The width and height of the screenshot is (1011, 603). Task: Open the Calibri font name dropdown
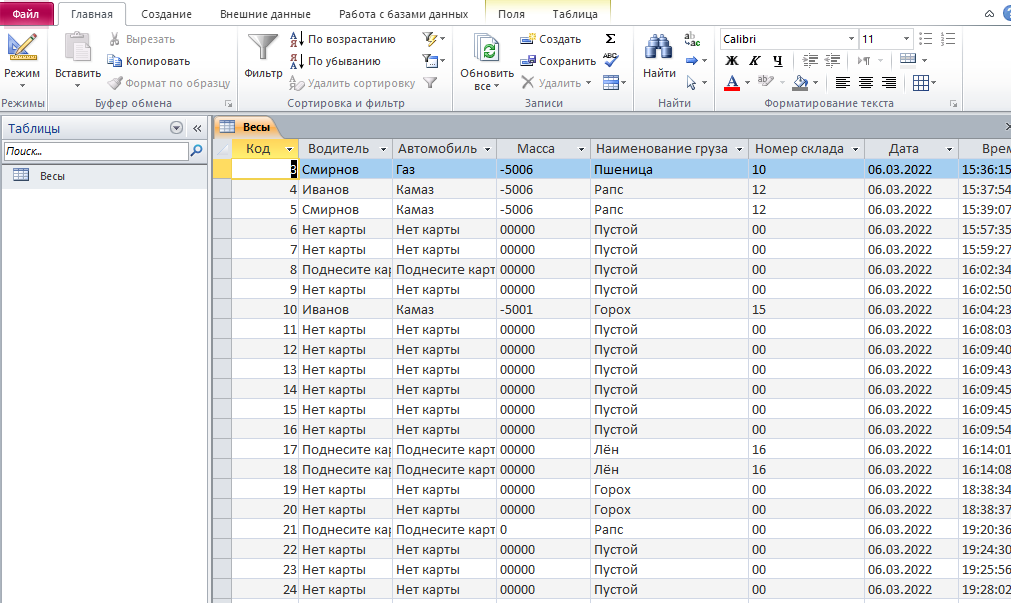click(x=851, y=39)
